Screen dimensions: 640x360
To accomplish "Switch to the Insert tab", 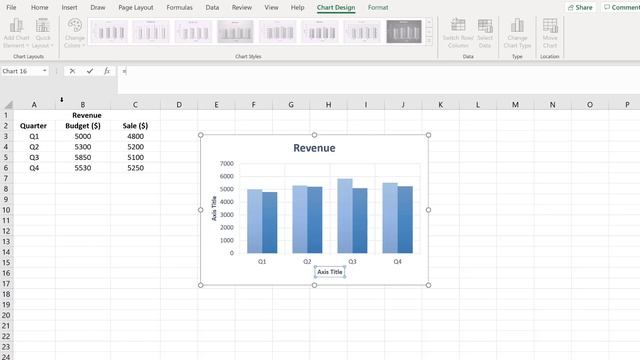I will [69, 7].
